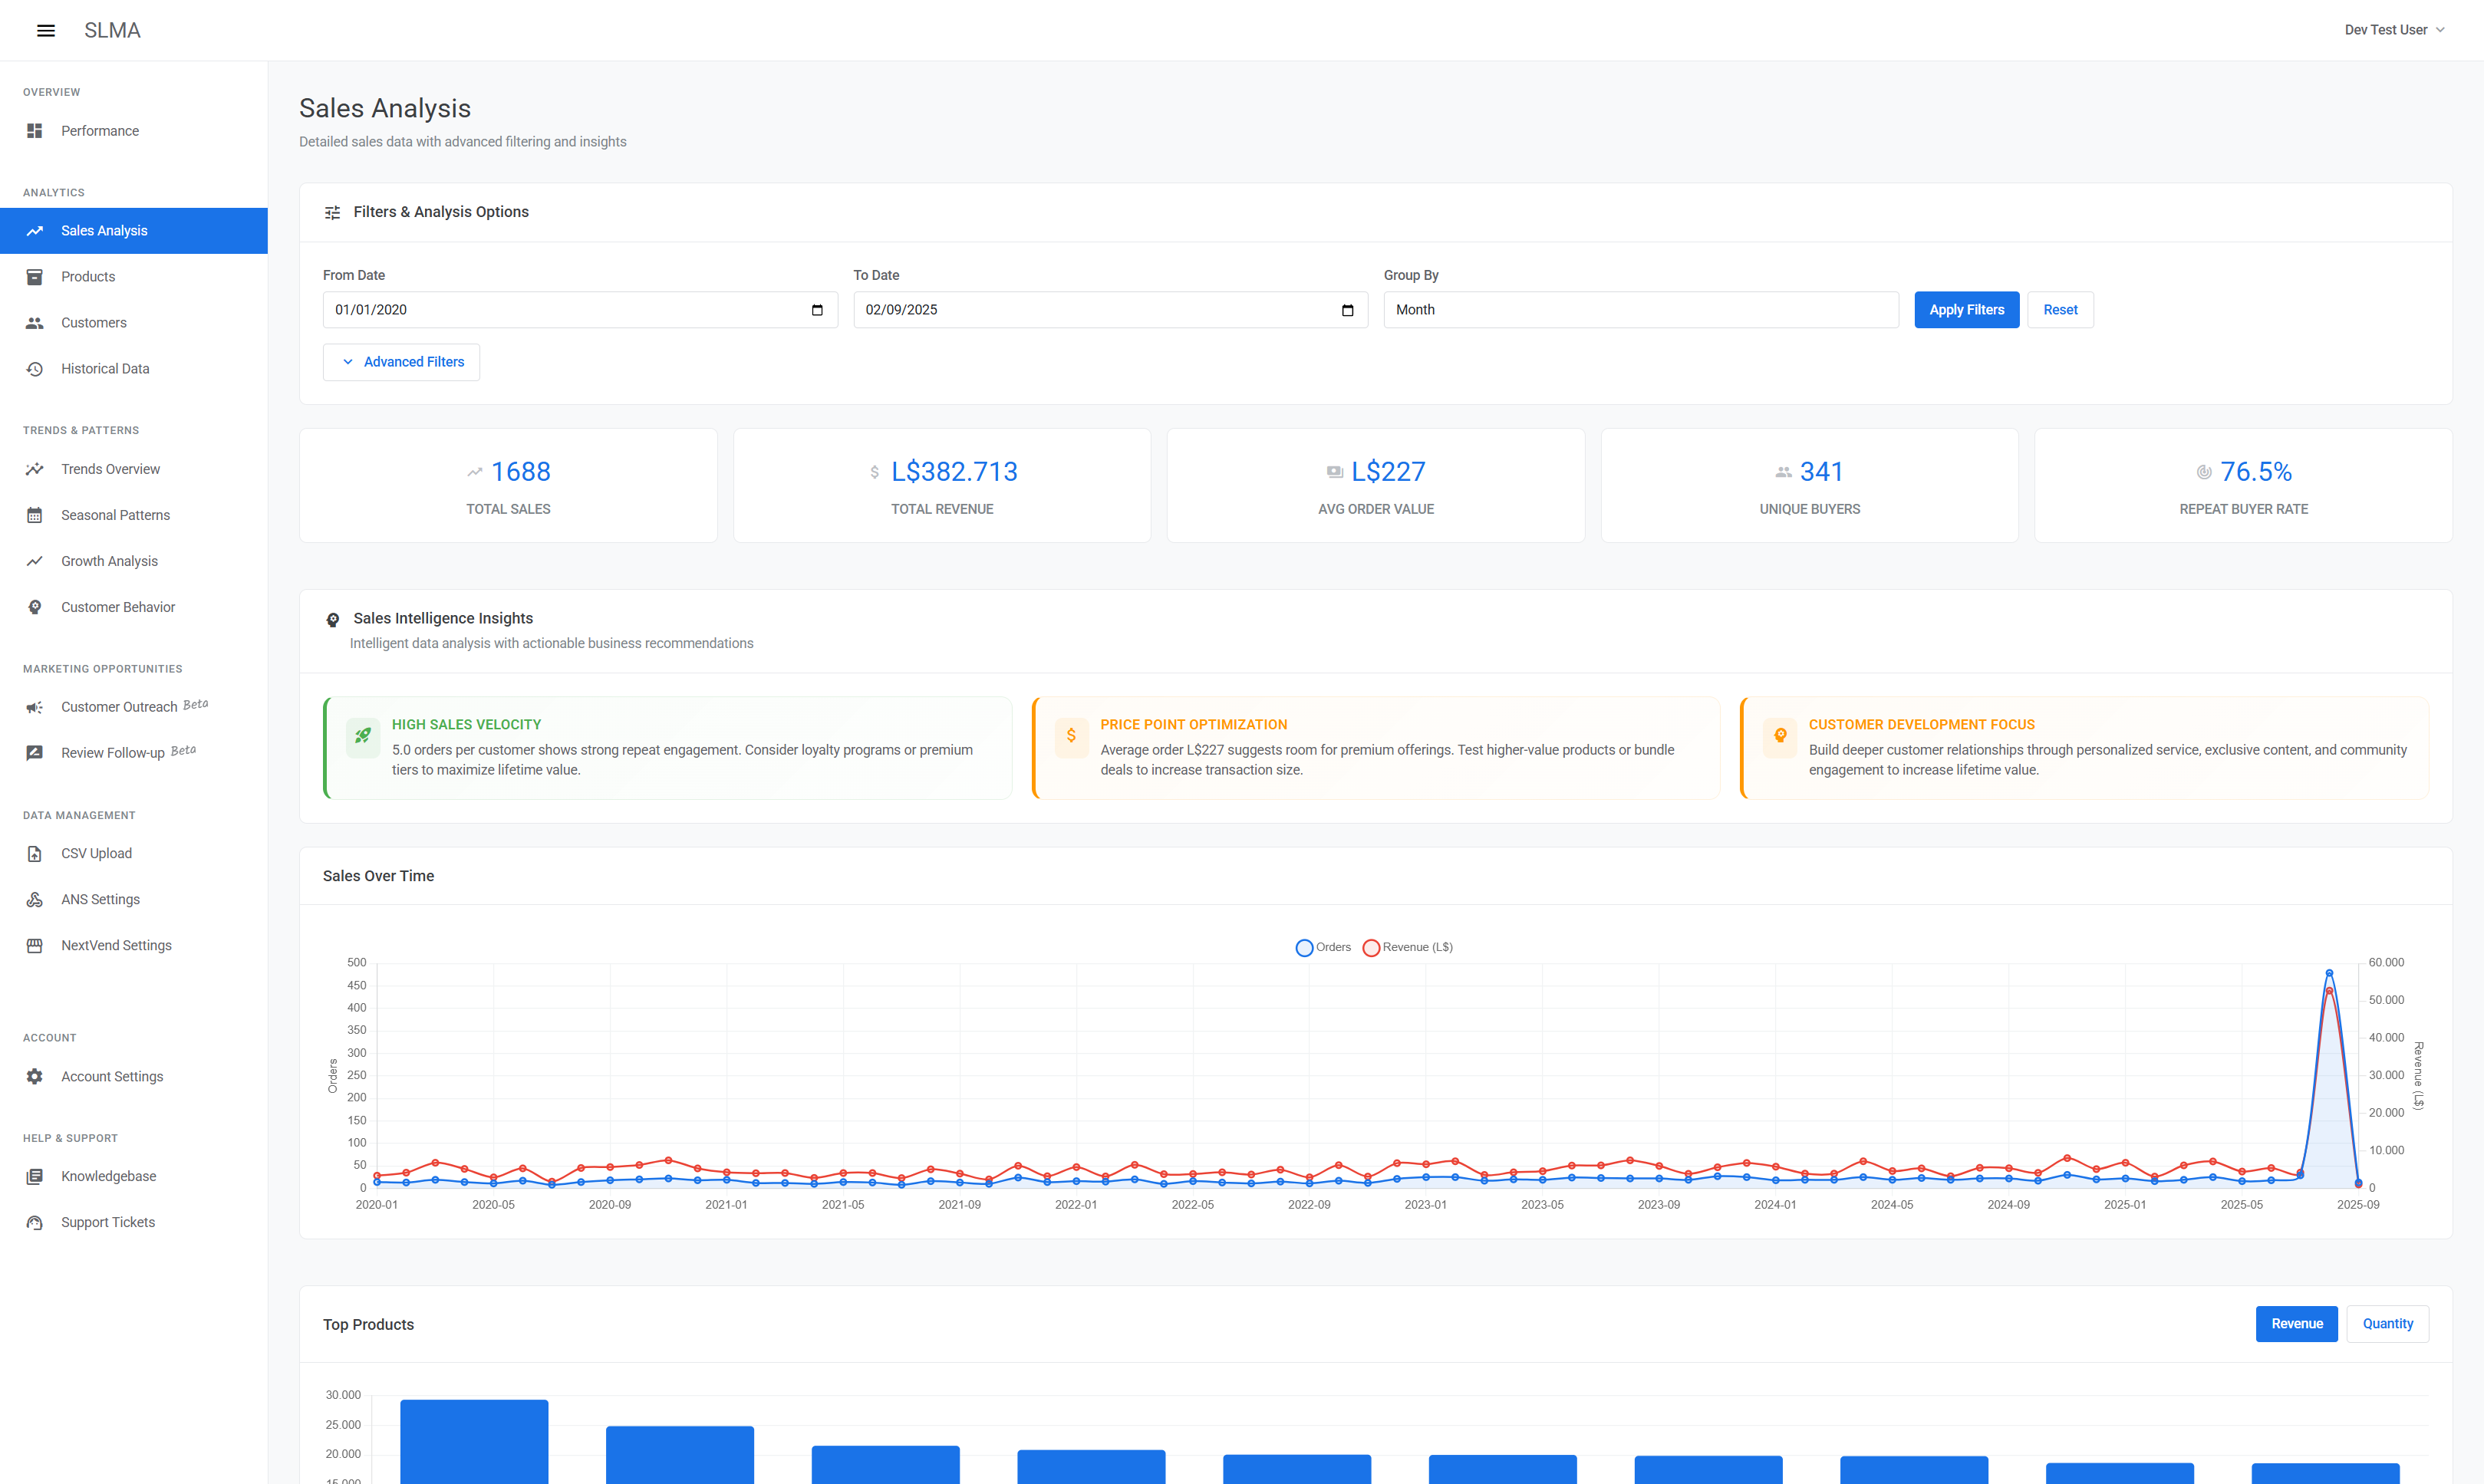This screenshot has width=2484, height=1484.
Task: Click the L$382.713 Total Revenue value
Action: point(954,472)
